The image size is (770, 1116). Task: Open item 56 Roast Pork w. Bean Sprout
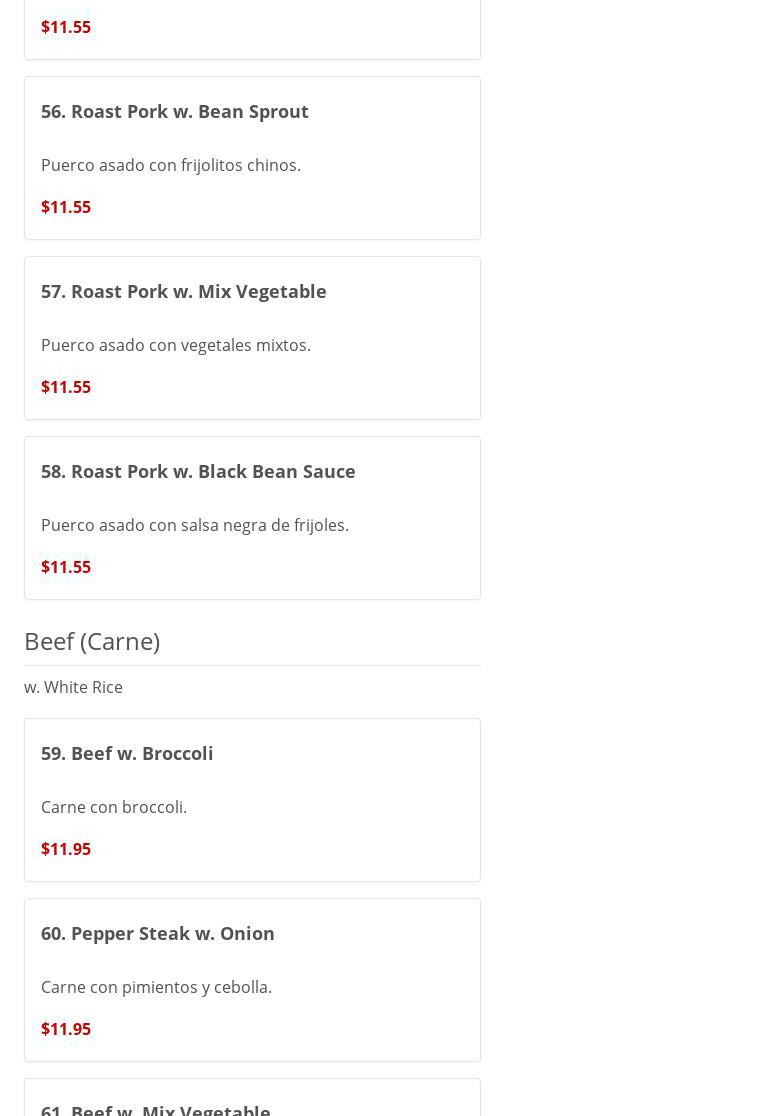coord(175,111)
